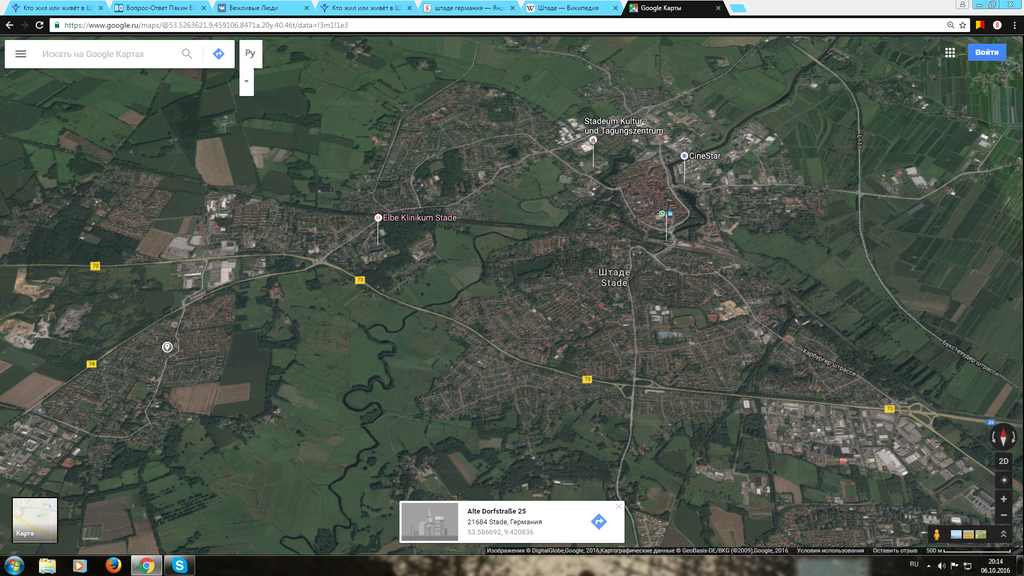Toggle 2D view mode
This screenshot has width=1024, height=576.
pyautogui.click(x=1003, y=461)
